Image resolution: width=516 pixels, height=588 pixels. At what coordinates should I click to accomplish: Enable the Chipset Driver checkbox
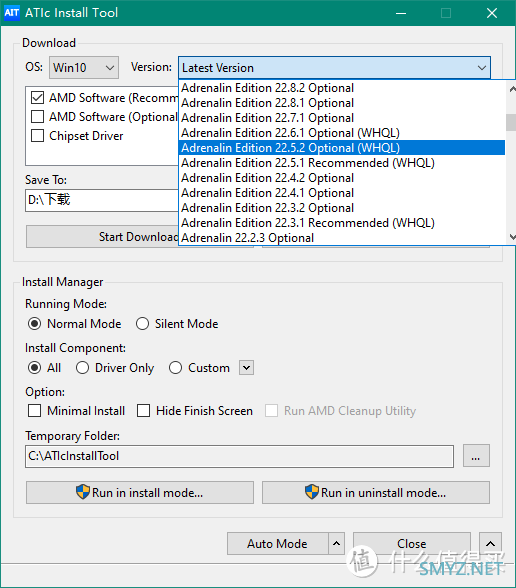(38, 135)
